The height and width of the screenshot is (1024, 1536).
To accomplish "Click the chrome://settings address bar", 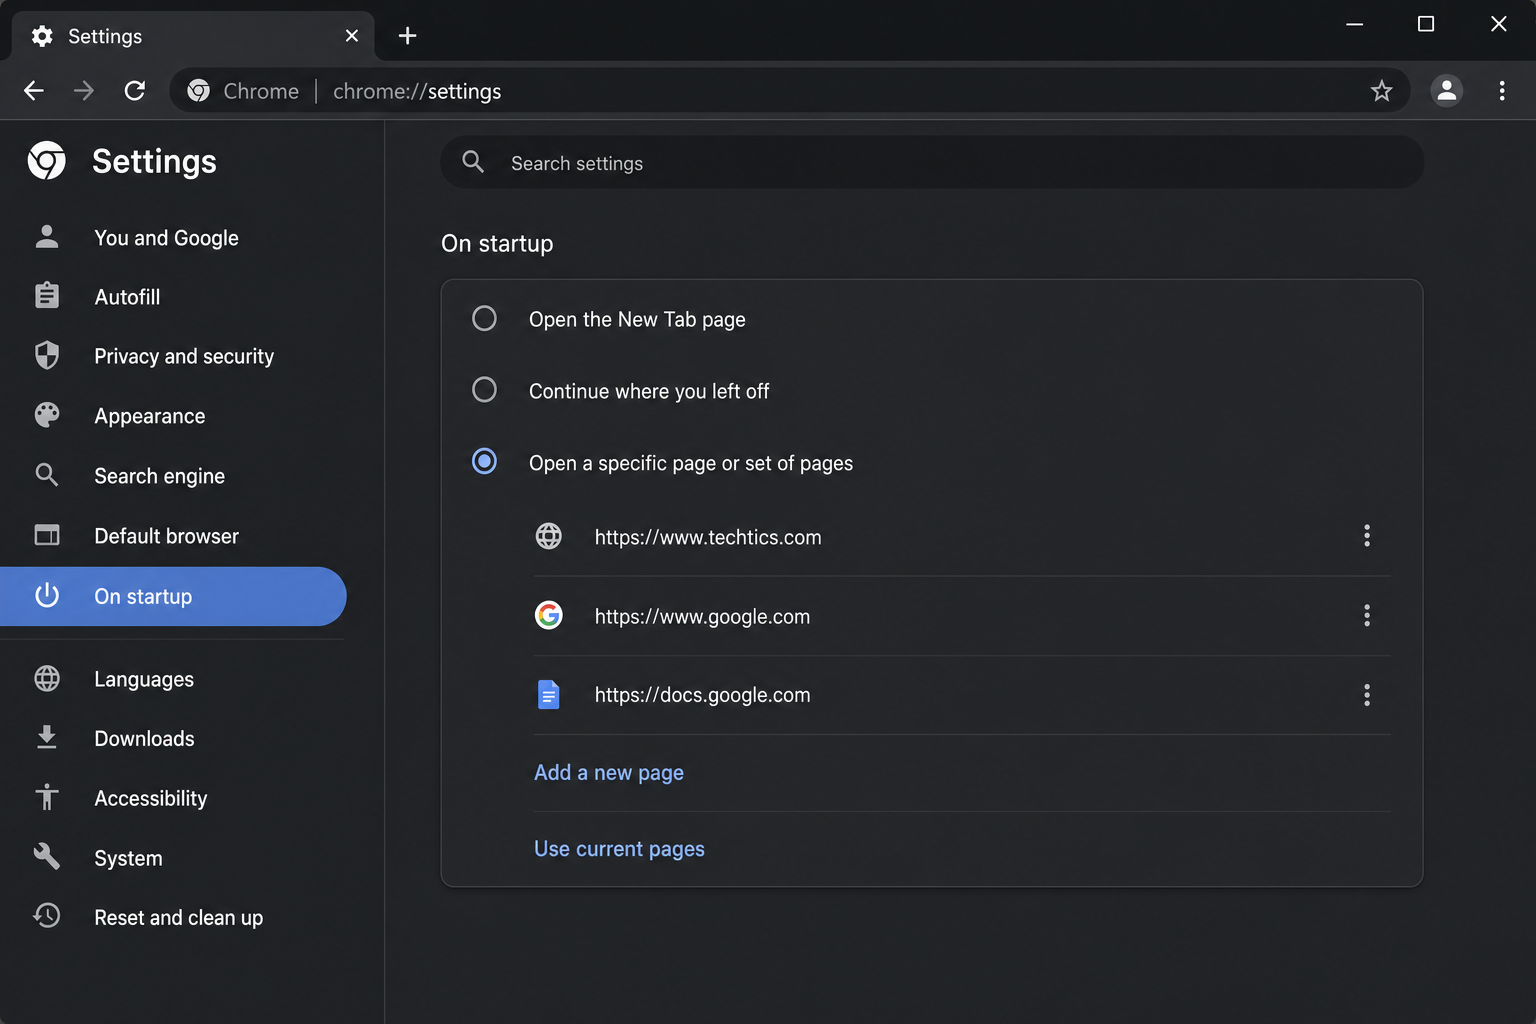I will click(790, 91).
